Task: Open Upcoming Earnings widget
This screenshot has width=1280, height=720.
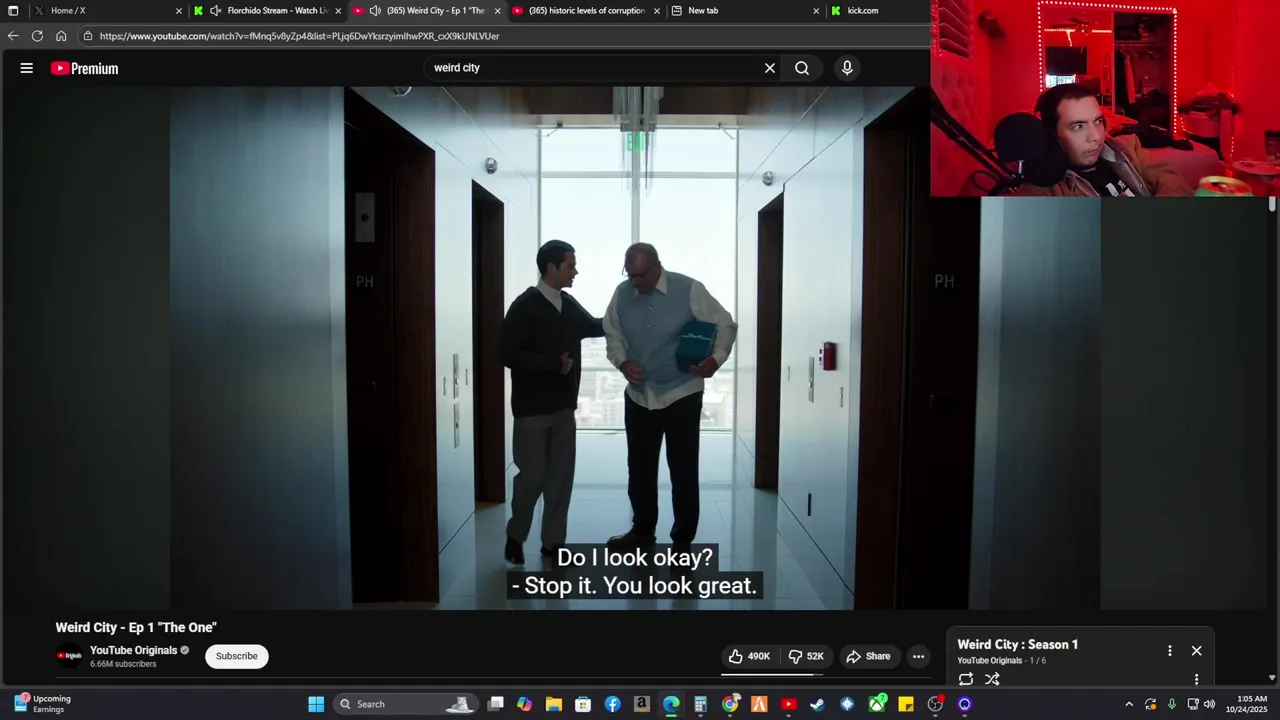Action: point(42,704)
